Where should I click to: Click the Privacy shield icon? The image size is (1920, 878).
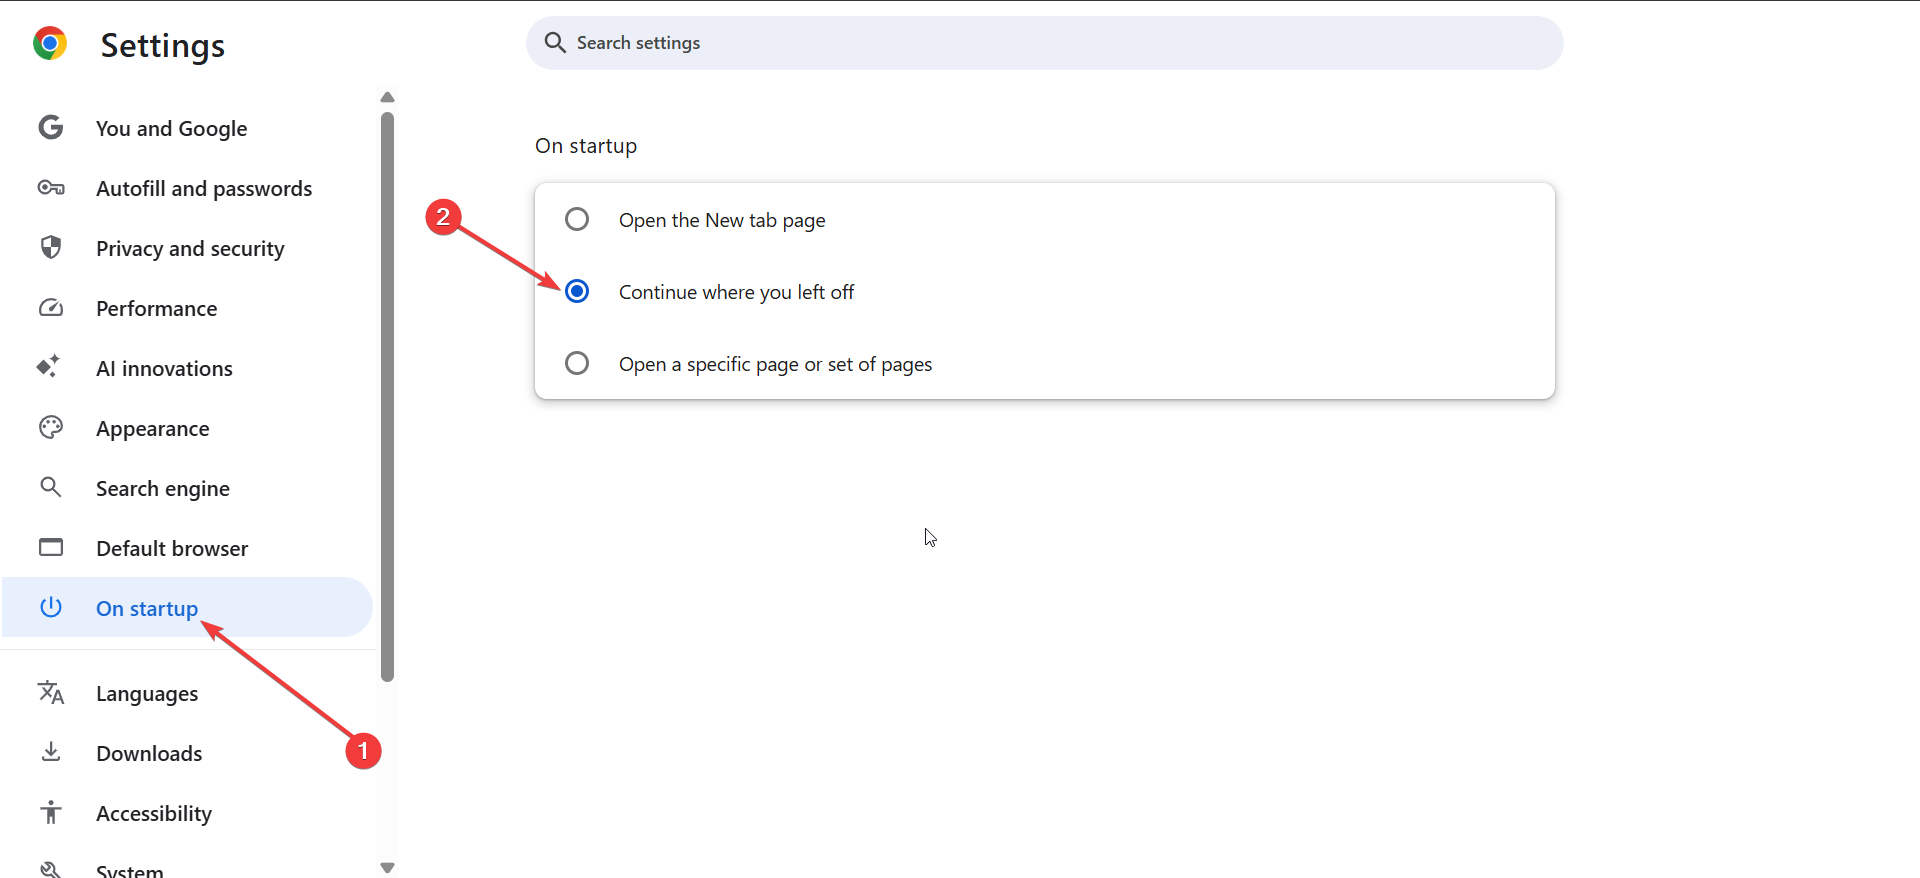click(x=50, y=247)
